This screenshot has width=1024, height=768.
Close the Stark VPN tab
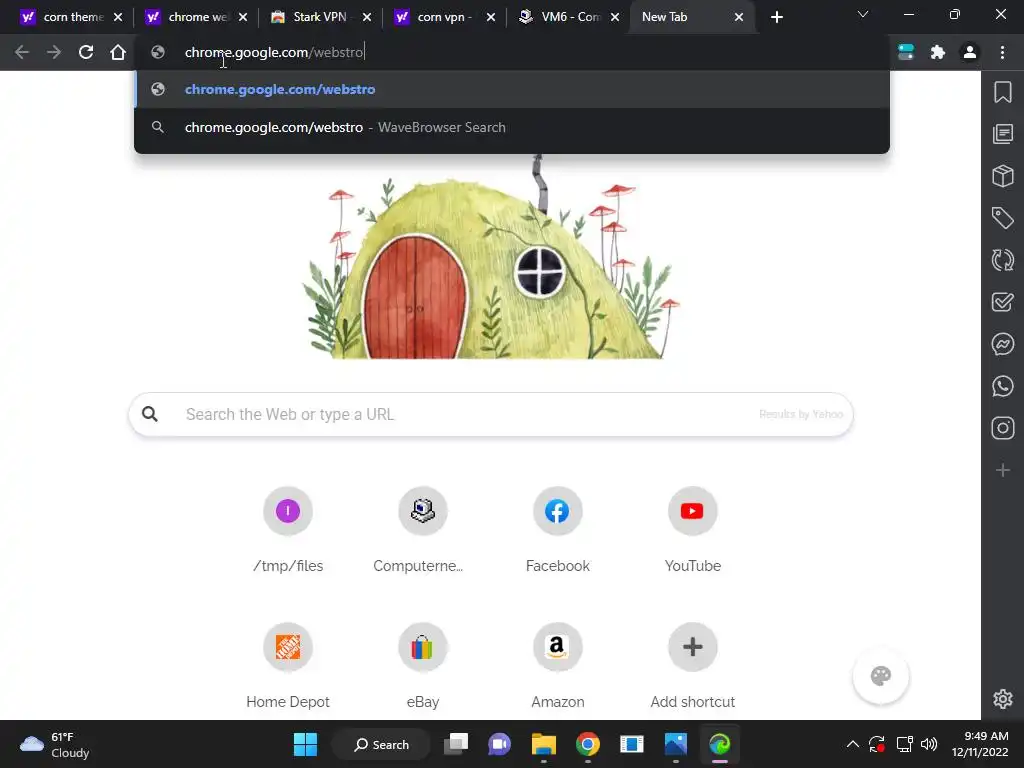[x=367, y=17]
